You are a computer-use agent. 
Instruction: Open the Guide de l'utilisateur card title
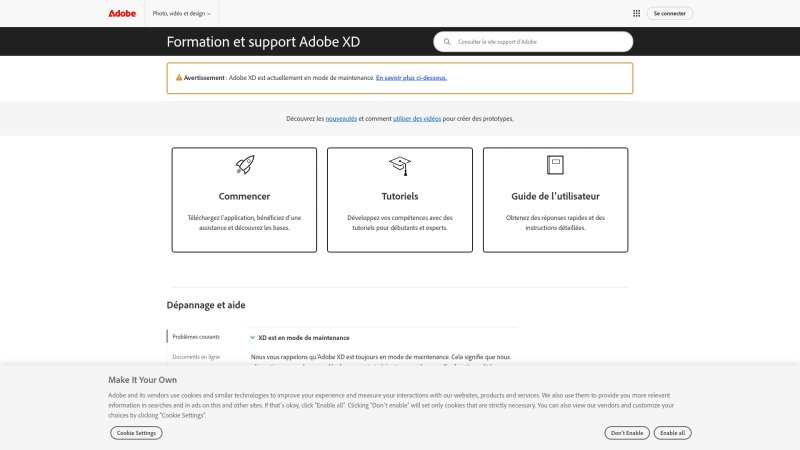[555, 196]
